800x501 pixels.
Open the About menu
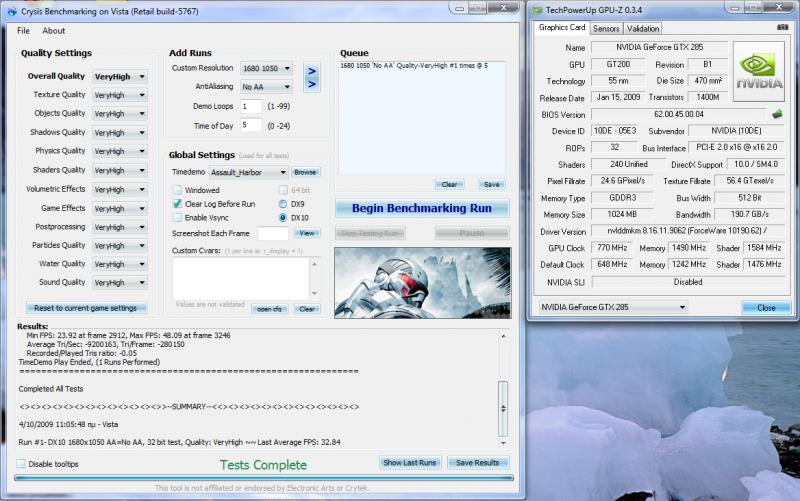pos(54,31)
